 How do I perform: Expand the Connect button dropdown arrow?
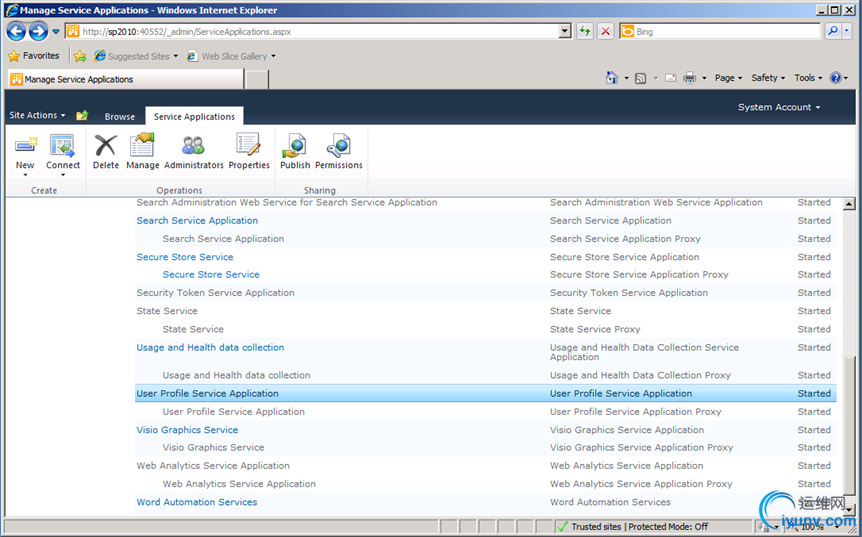point(63,175)
